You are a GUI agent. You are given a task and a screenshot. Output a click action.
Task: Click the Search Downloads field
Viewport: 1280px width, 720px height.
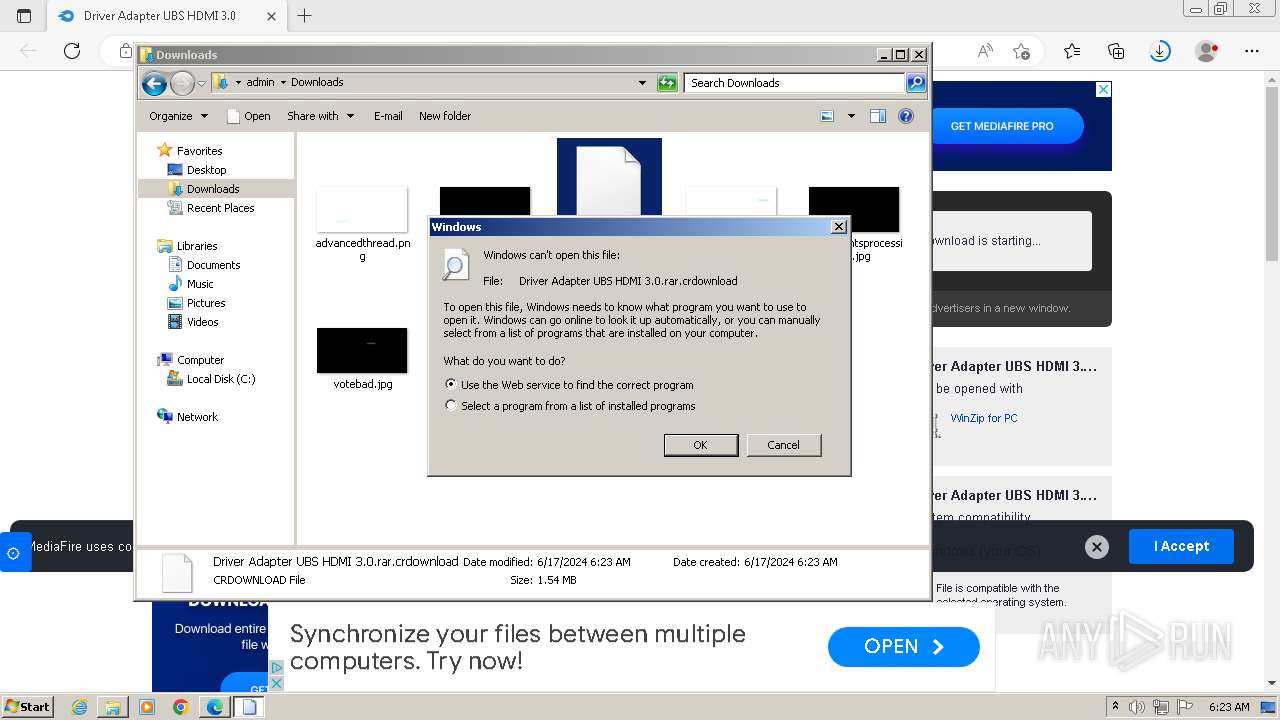click(x=794, y=83)
